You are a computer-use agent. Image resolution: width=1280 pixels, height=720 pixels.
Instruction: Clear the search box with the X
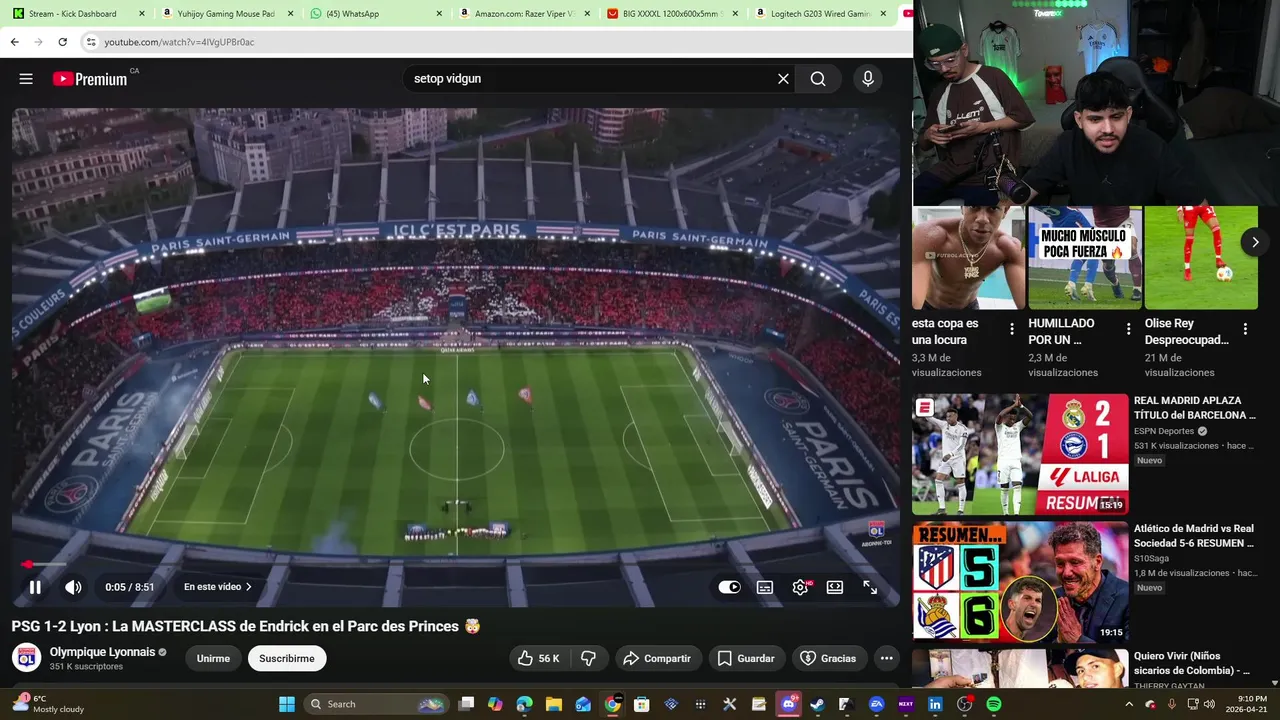pyautogui.click(x=783, y=79)
